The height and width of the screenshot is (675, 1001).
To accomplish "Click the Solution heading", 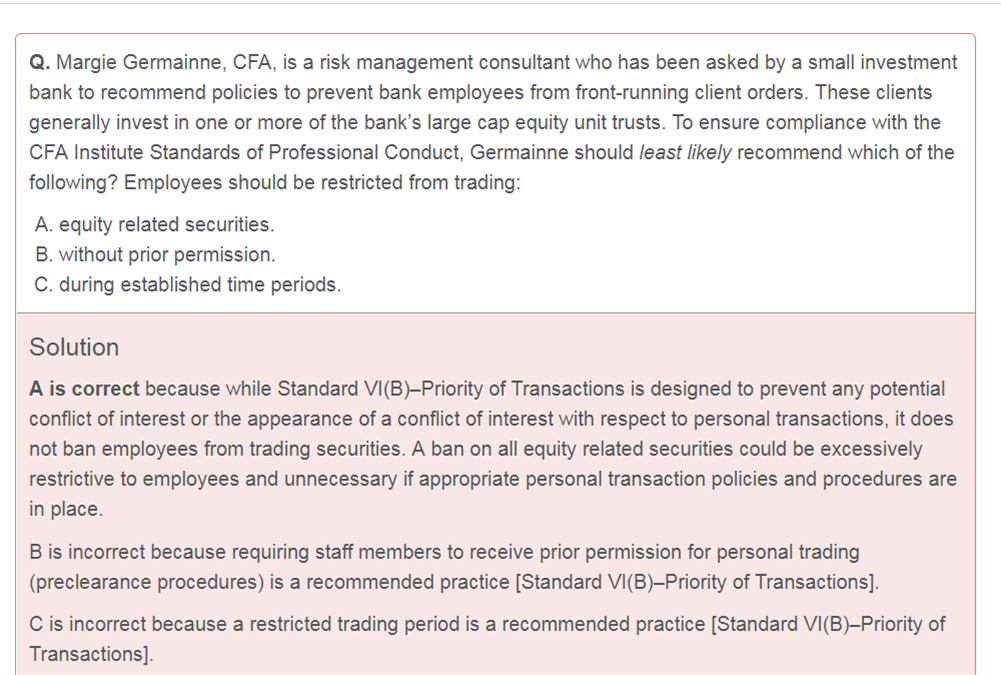I will click(74, 347).
